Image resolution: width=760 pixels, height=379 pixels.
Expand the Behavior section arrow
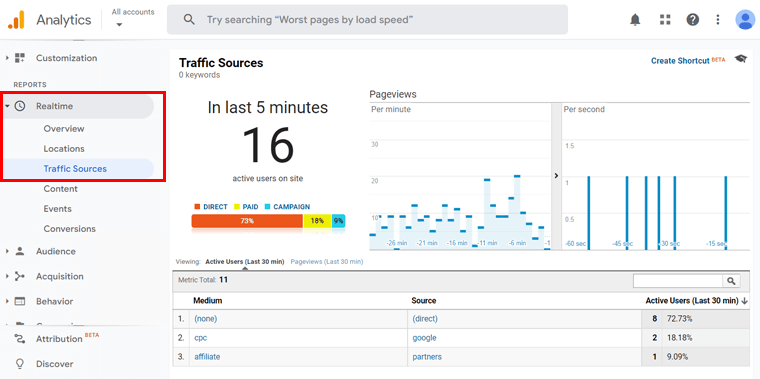(x=7, y=301)
